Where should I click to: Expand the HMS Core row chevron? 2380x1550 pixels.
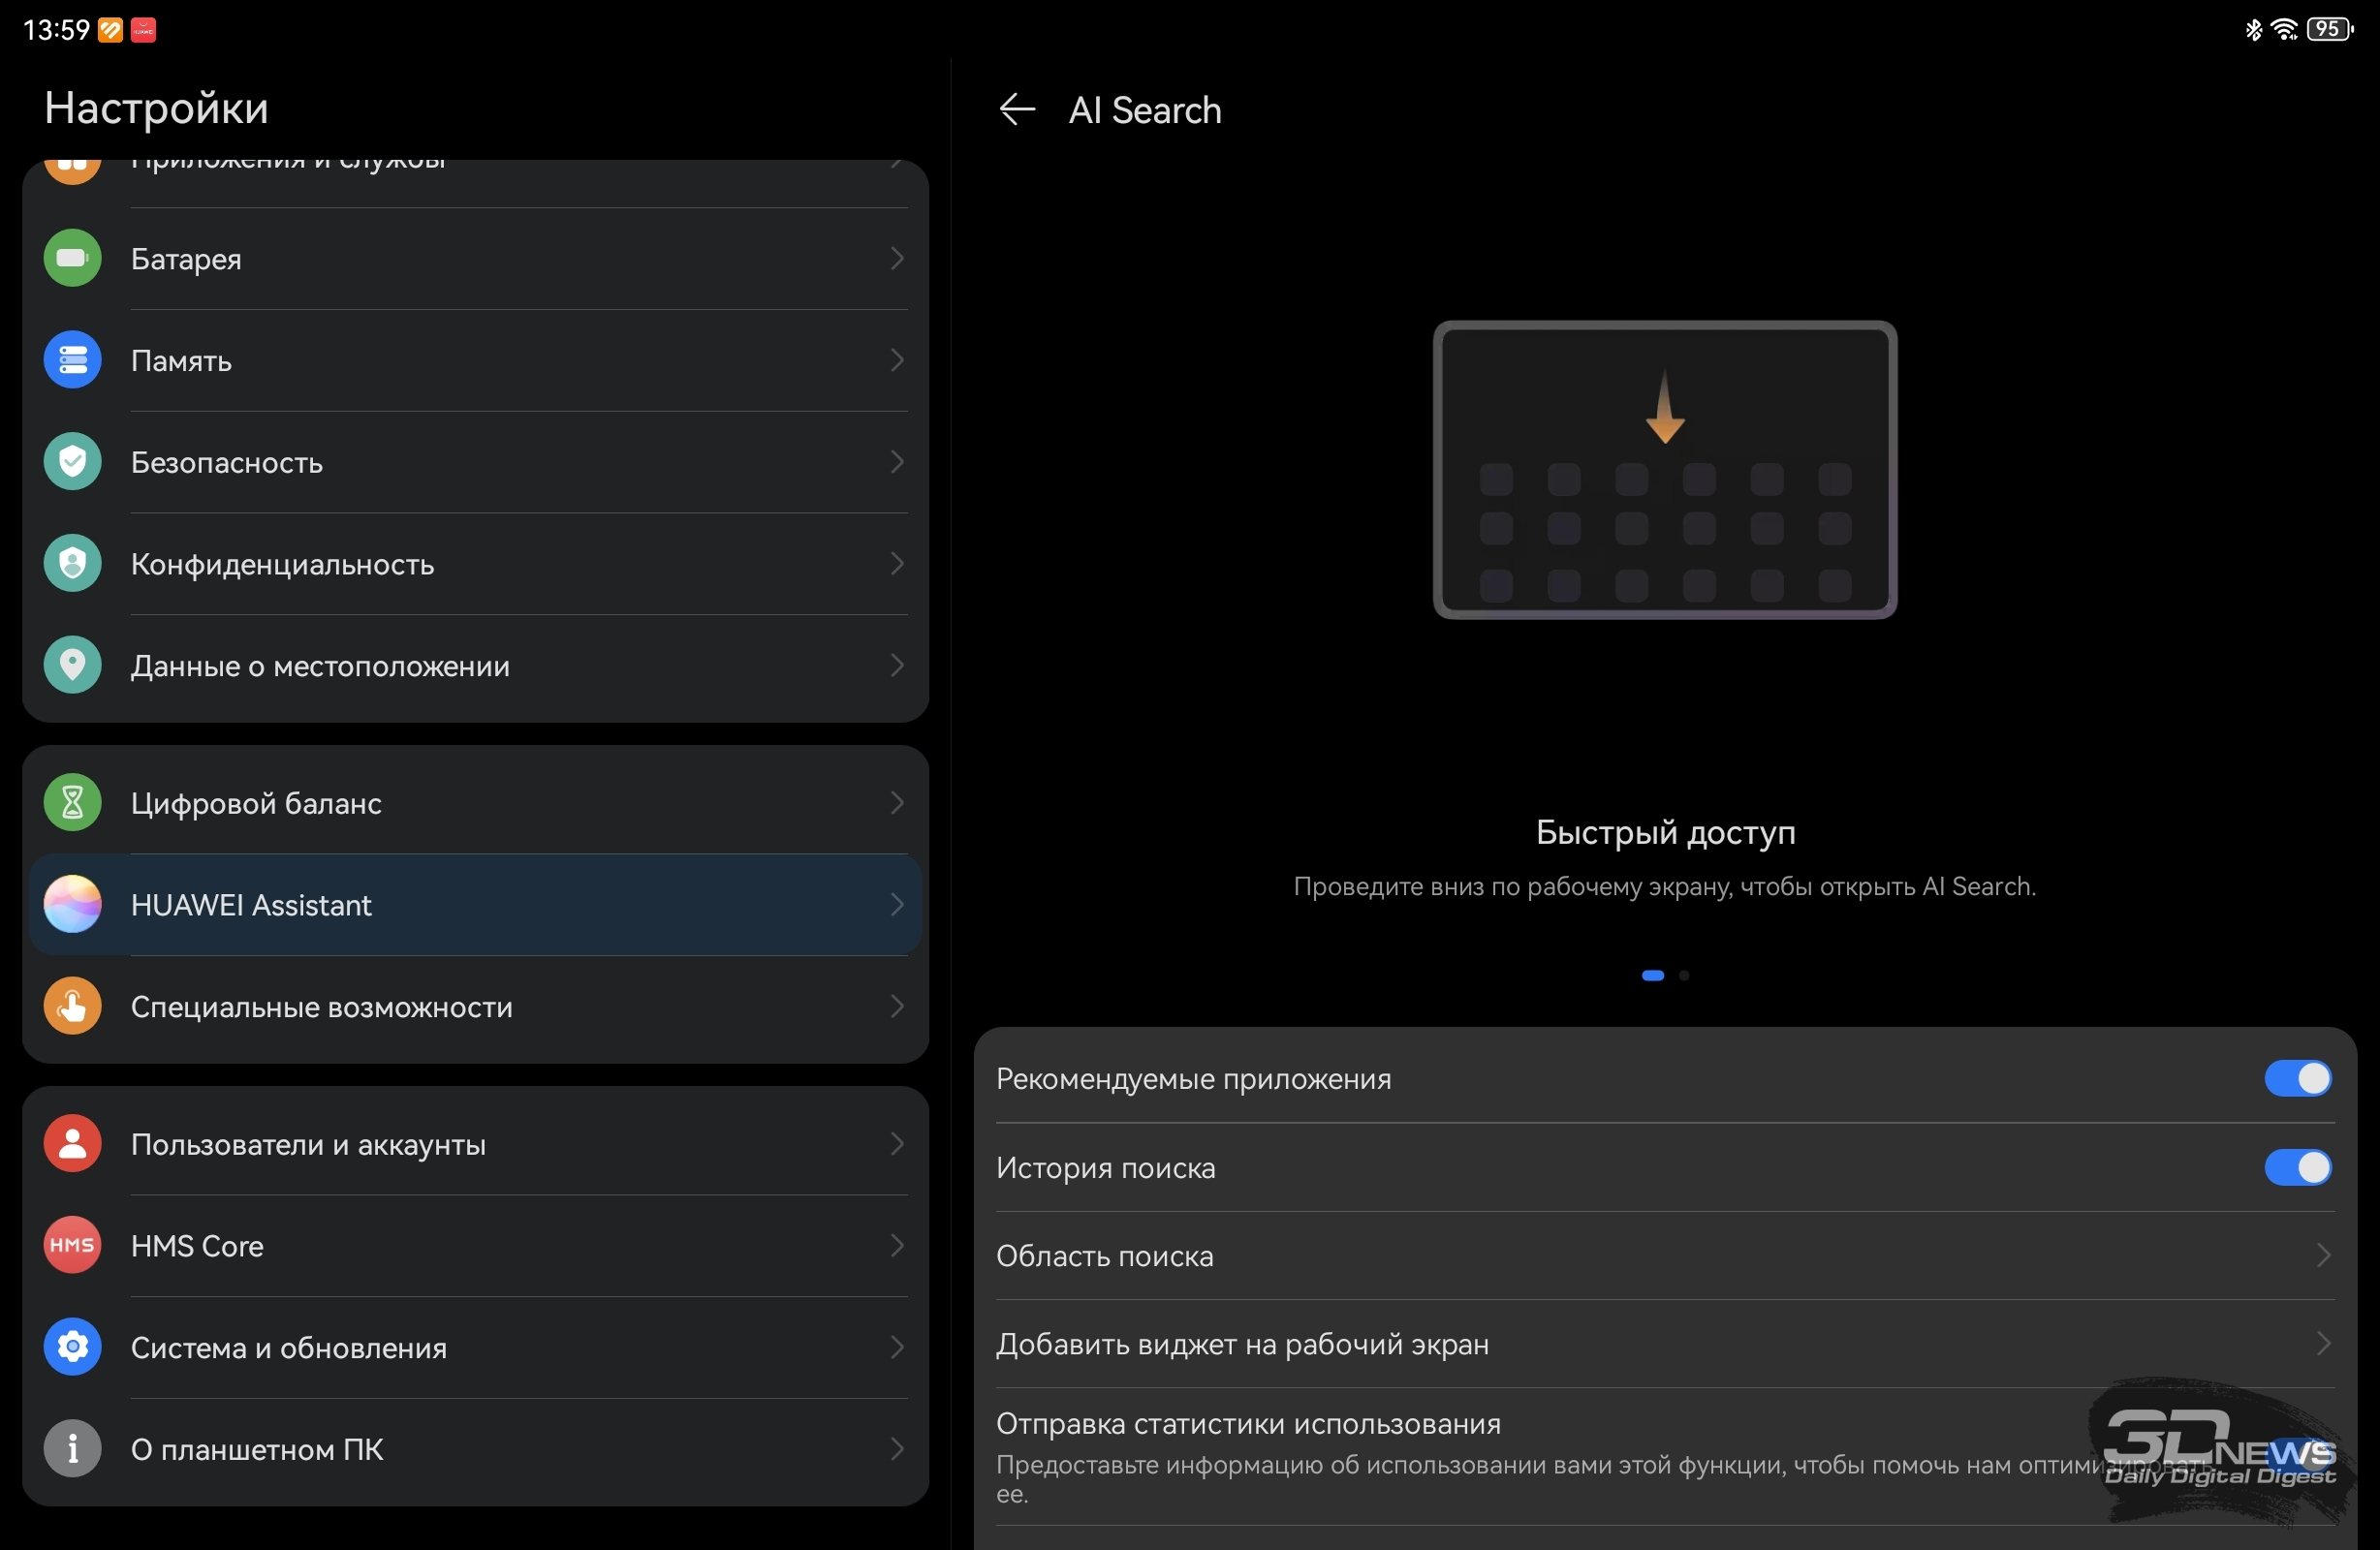point(897,1246)
